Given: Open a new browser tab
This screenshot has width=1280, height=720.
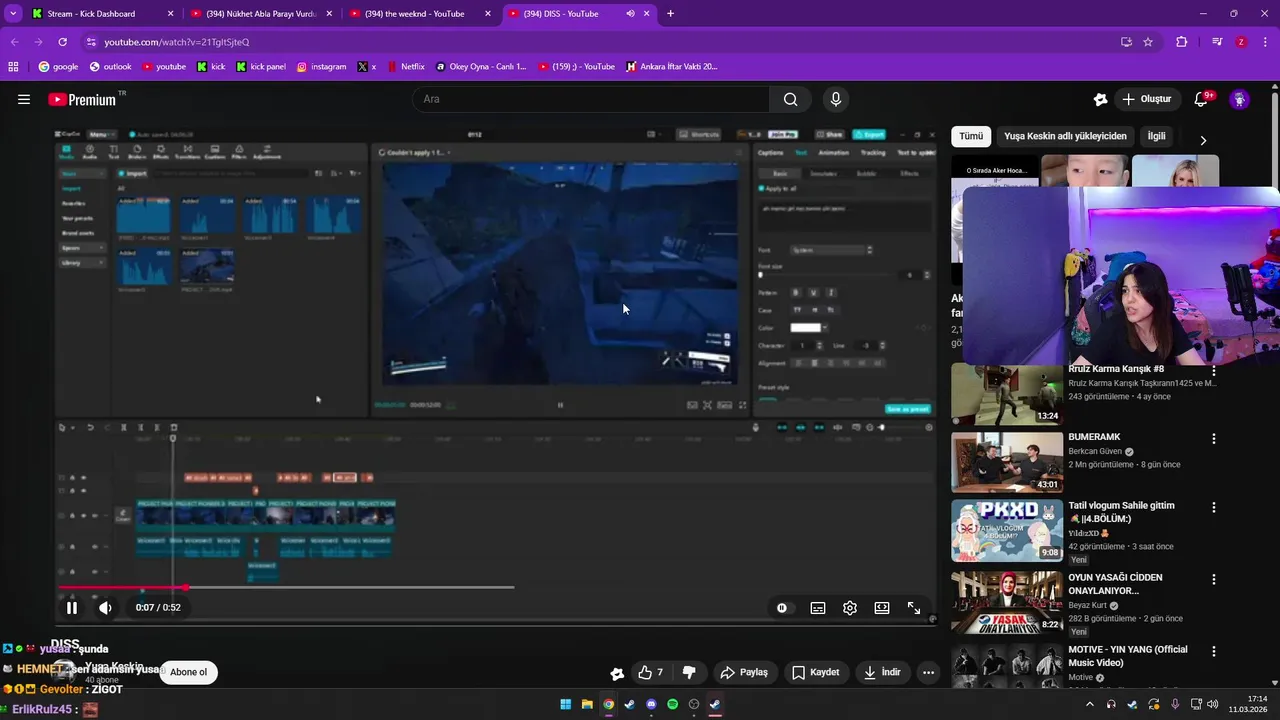Looking at the screenshot, I should pyautogui.click(x=670, y=14).
